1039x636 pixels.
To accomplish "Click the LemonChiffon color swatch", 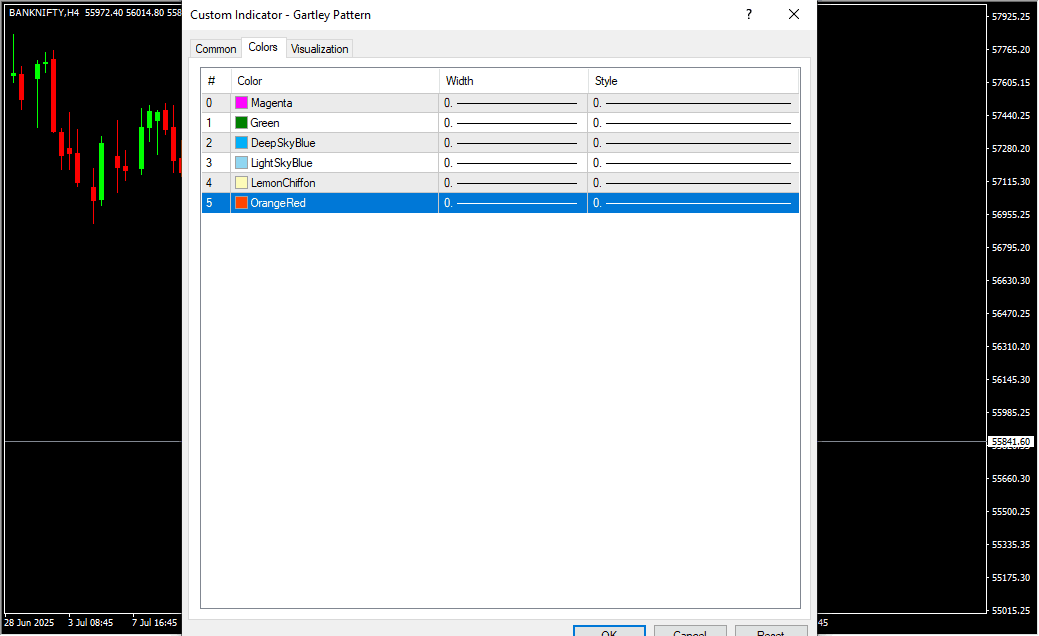I will 241,183.
